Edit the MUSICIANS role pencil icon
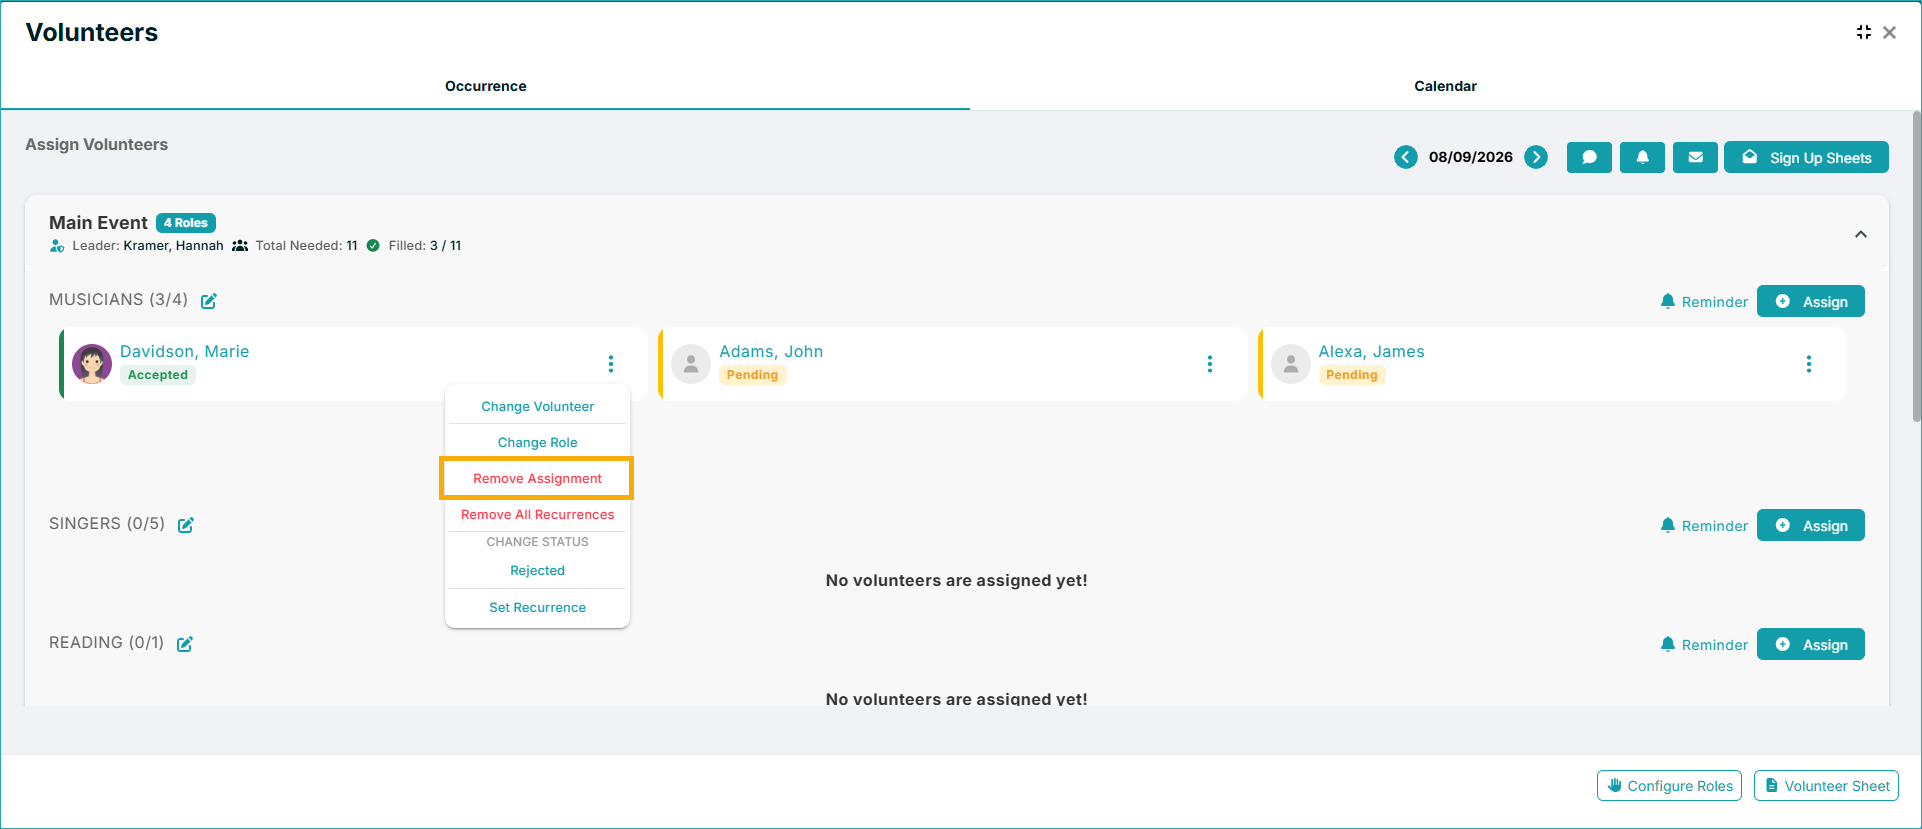Viewport: 1922px width, 829px height. pyautogui.click(x=208, y=301)
